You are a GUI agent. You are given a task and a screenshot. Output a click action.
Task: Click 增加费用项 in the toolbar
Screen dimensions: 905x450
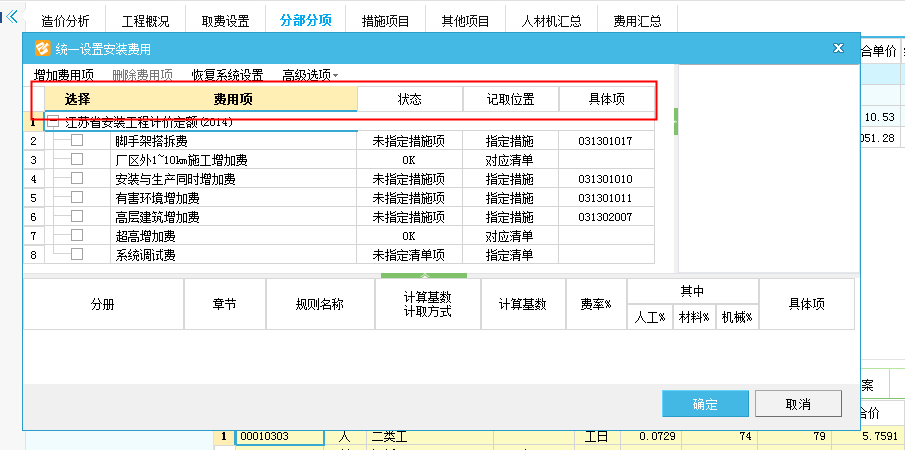coord(64,75)
